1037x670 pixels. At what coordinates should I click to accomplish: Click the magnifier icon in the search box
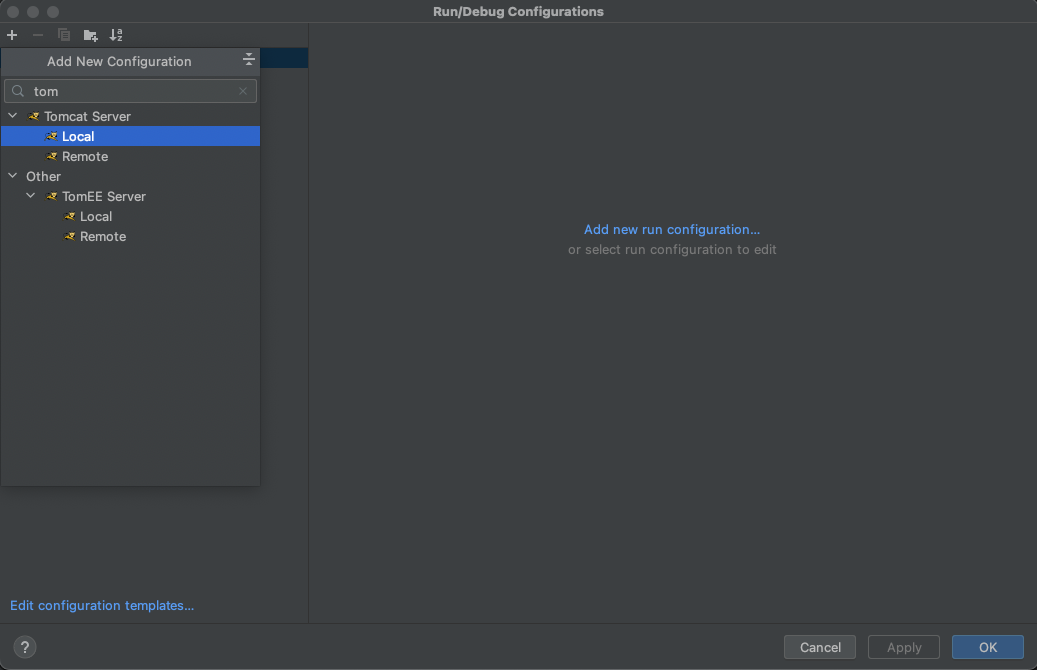(19, 91)
